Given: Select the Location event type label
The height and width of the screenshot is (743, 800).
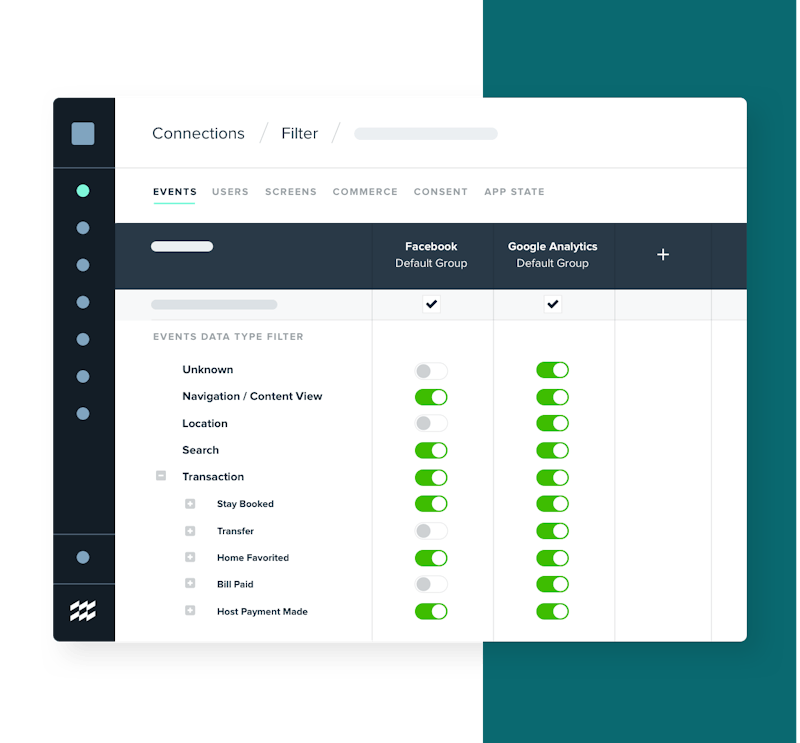Looking at the screenshot, I should click(205, 424).
